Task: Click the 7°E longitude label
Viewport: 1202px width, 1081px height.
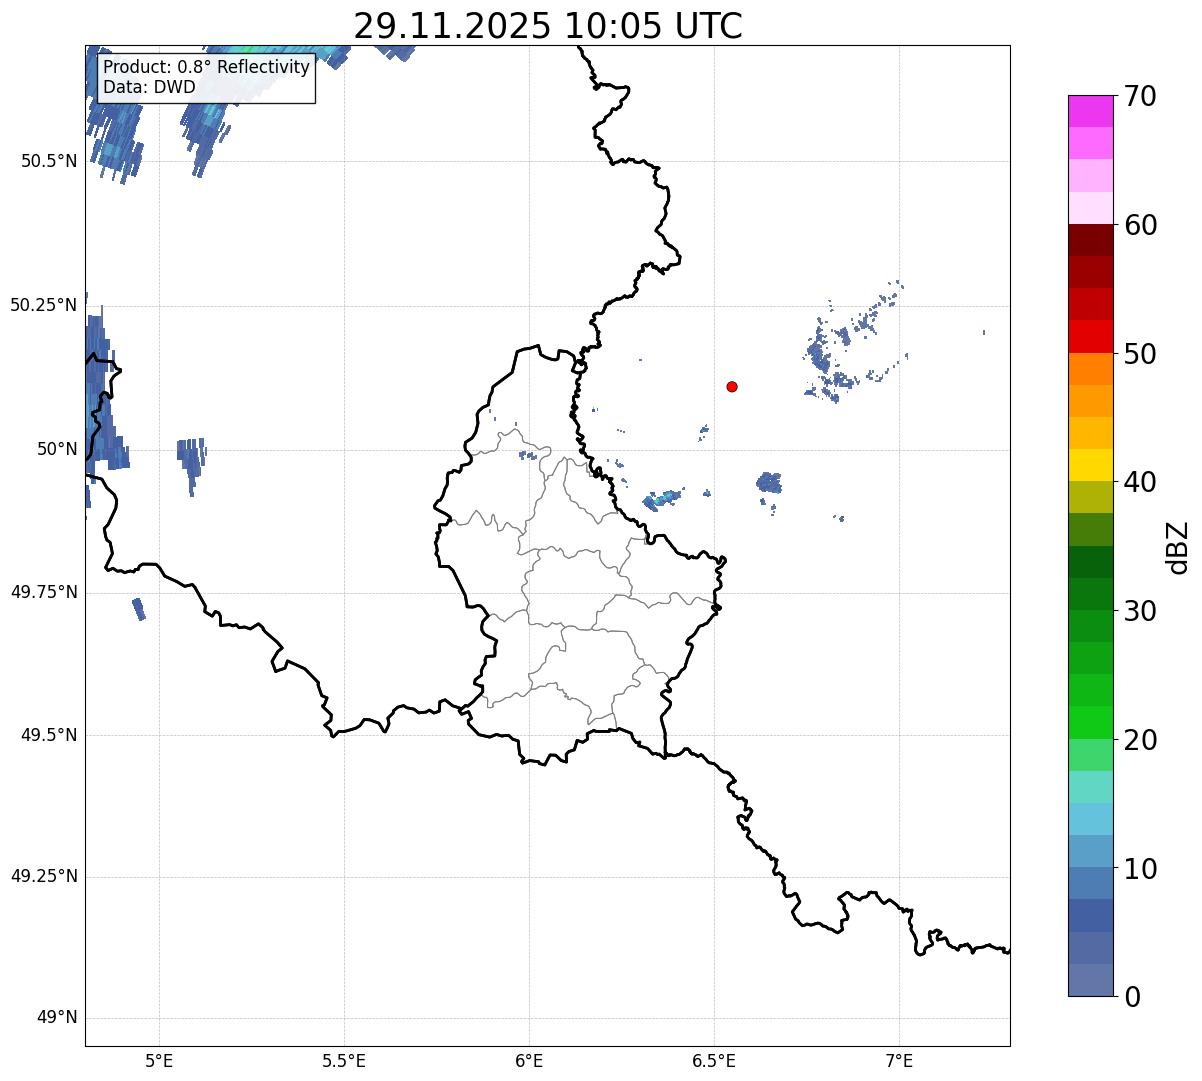Action: coord(899,1060)
